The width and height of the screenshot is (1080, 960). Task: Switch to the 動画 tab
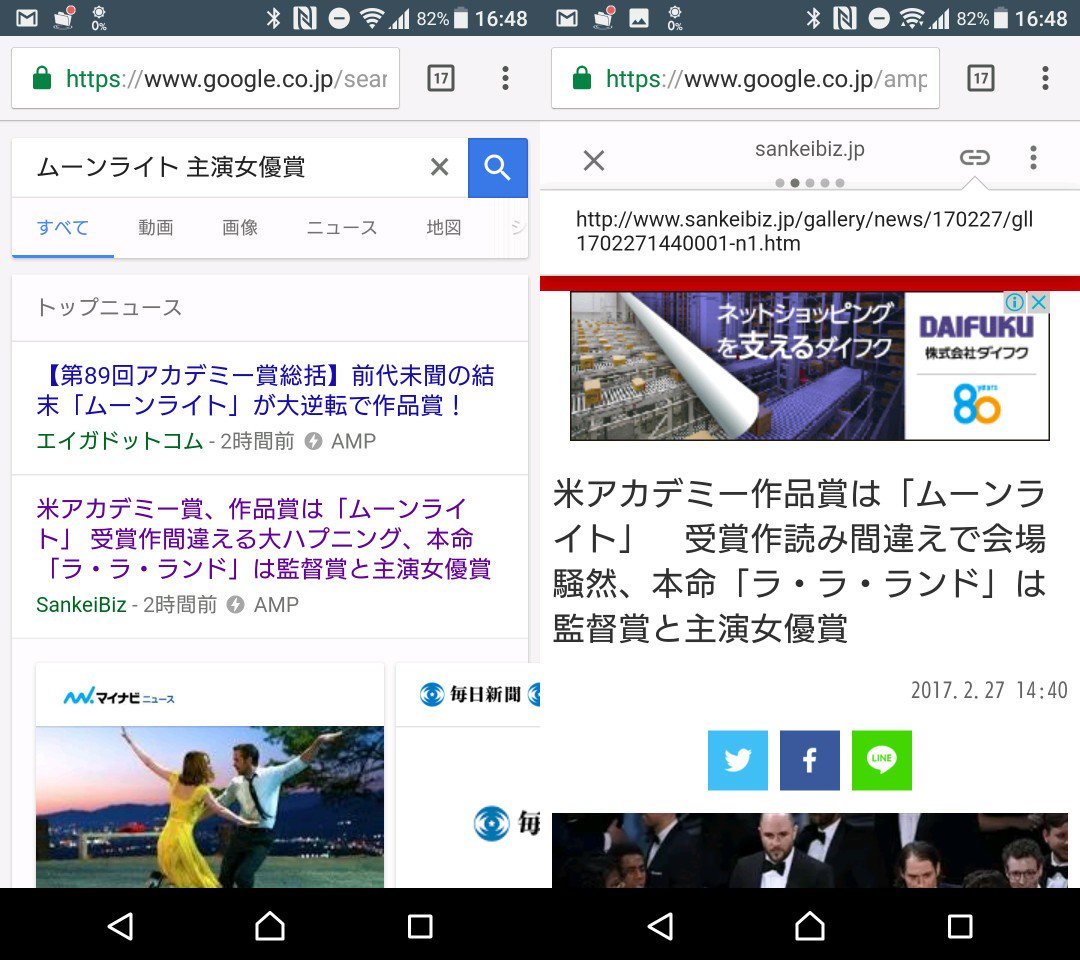(x=156, y=227)
